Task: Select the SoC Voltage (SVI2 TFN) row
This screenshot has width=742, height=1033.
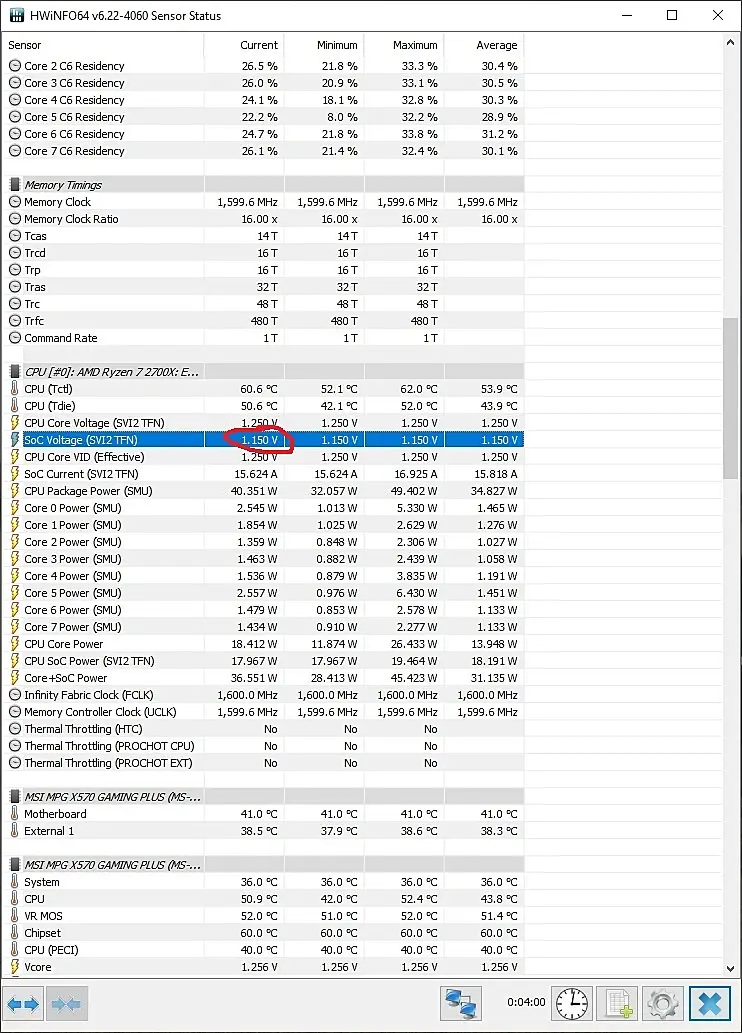Action: [x=266, y=439]
